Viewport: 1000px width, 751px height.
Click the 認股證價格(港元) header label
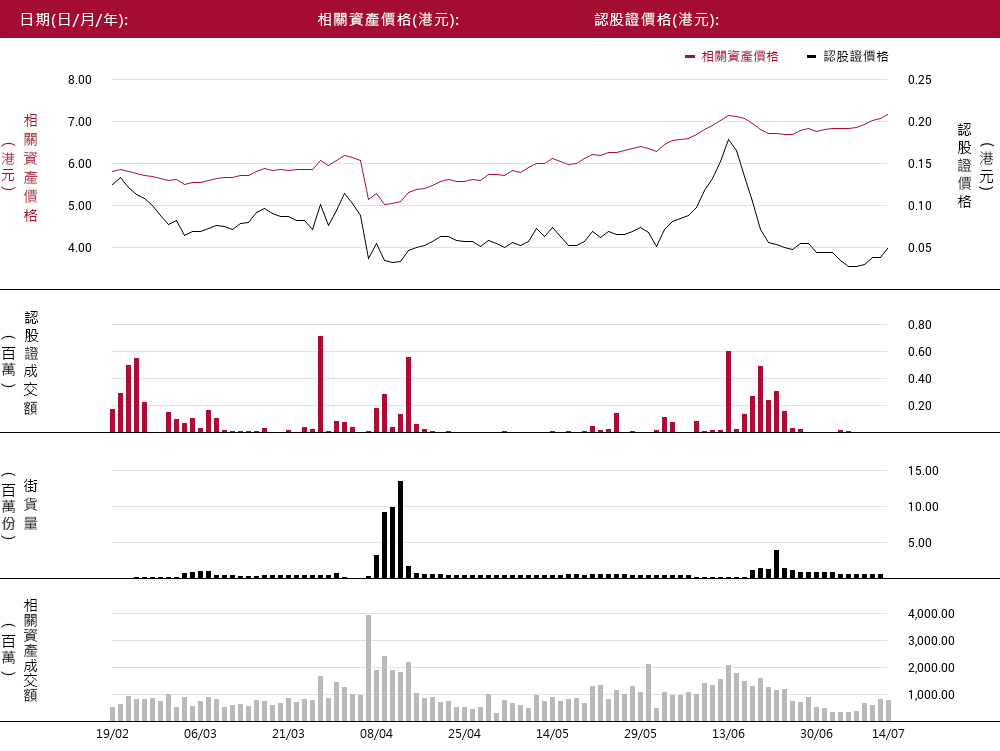(656, 20)
